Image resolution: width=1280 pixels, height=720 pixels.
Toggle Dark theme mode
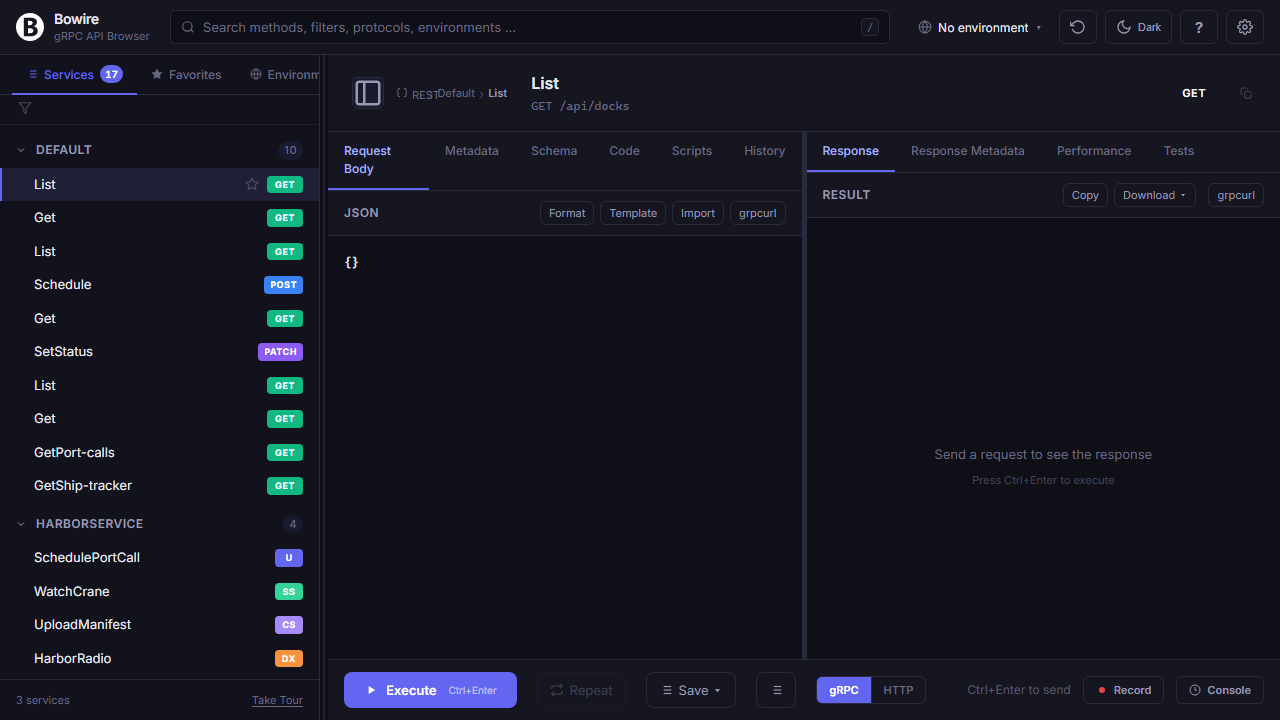pos(1138,27)
